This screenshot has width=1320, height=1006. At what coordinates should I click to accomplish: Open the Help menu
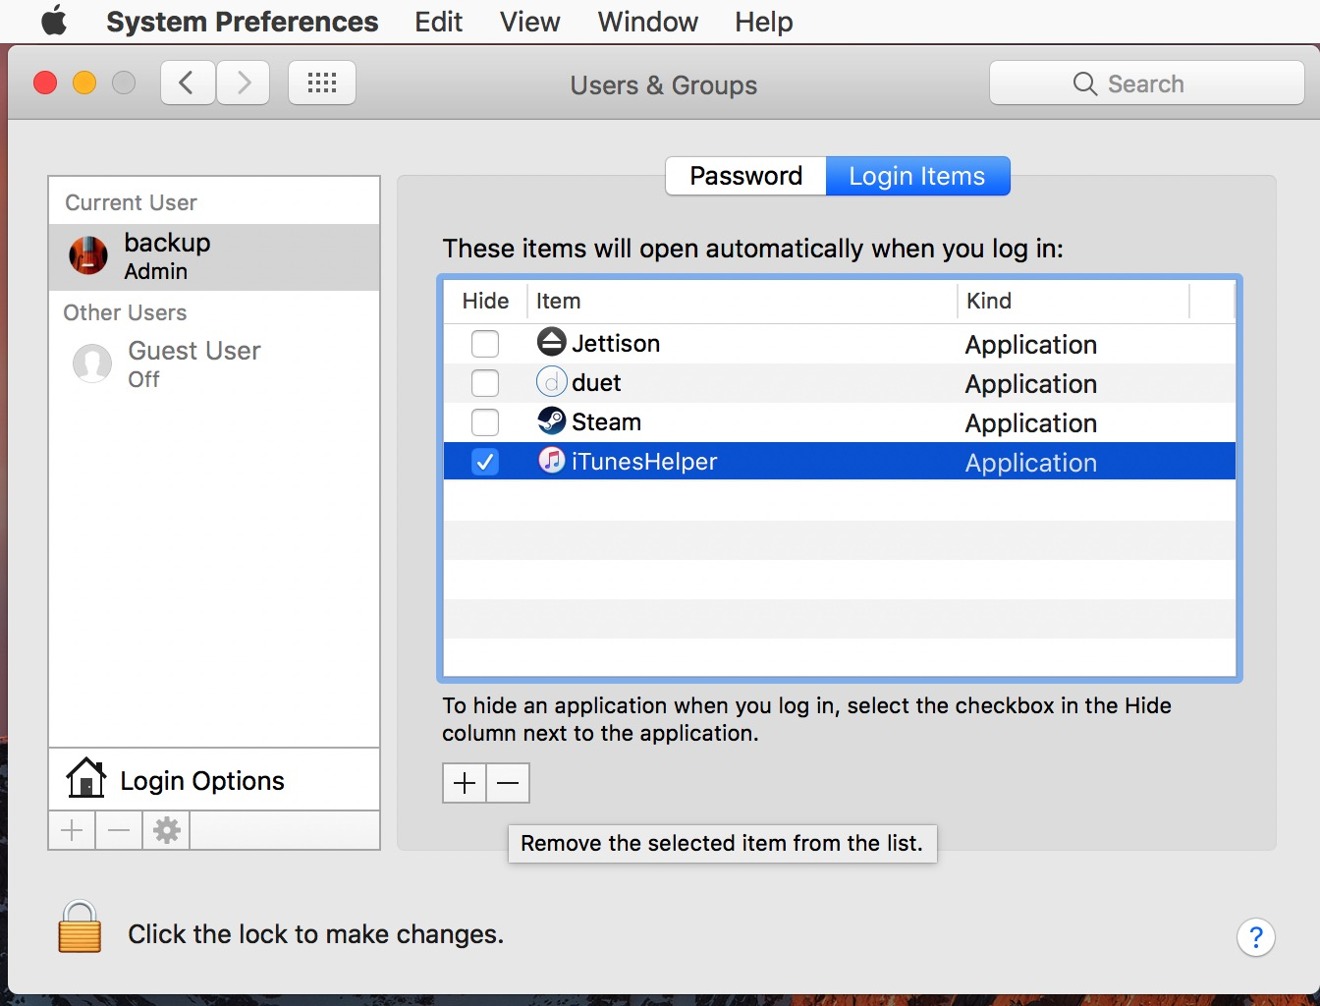point(764,21)
